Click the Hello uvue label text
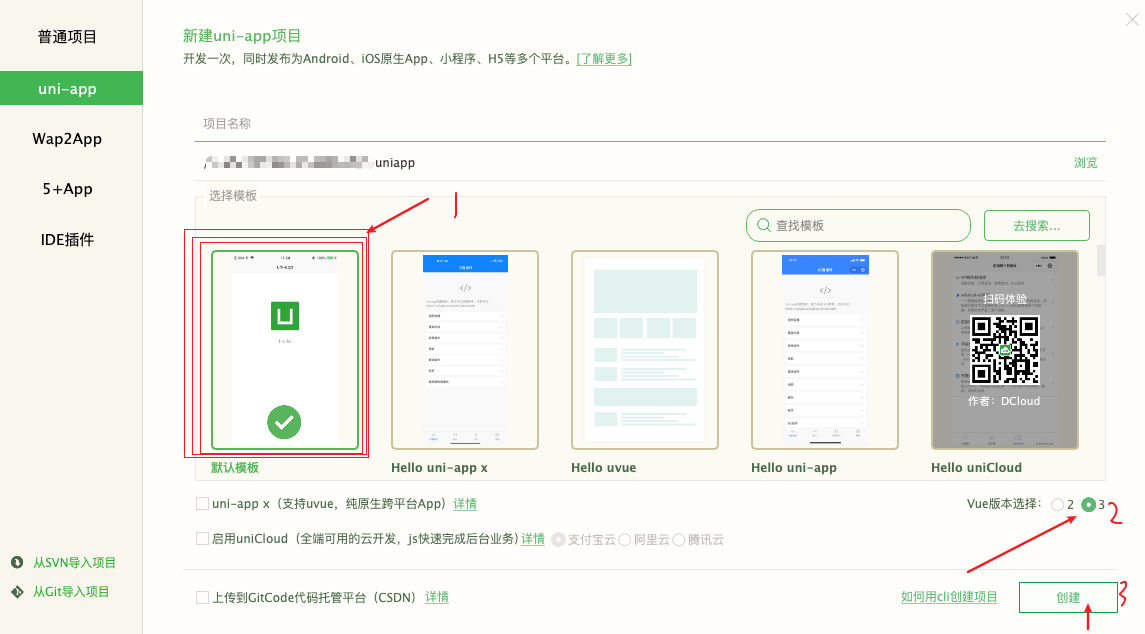The image size is (1145, 634). point(603,467)
